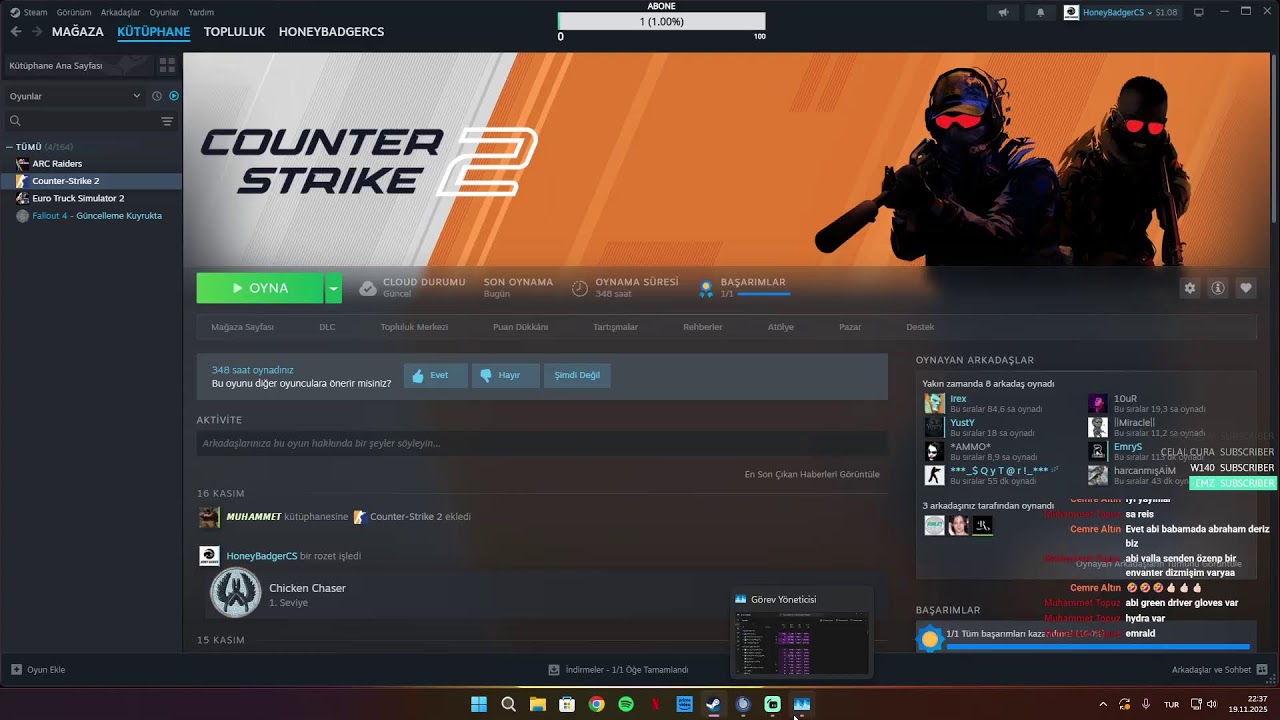Open HoneyBadgerCS account dropdown
The height and width of the screenshot is (720, 1280).
1121,12
